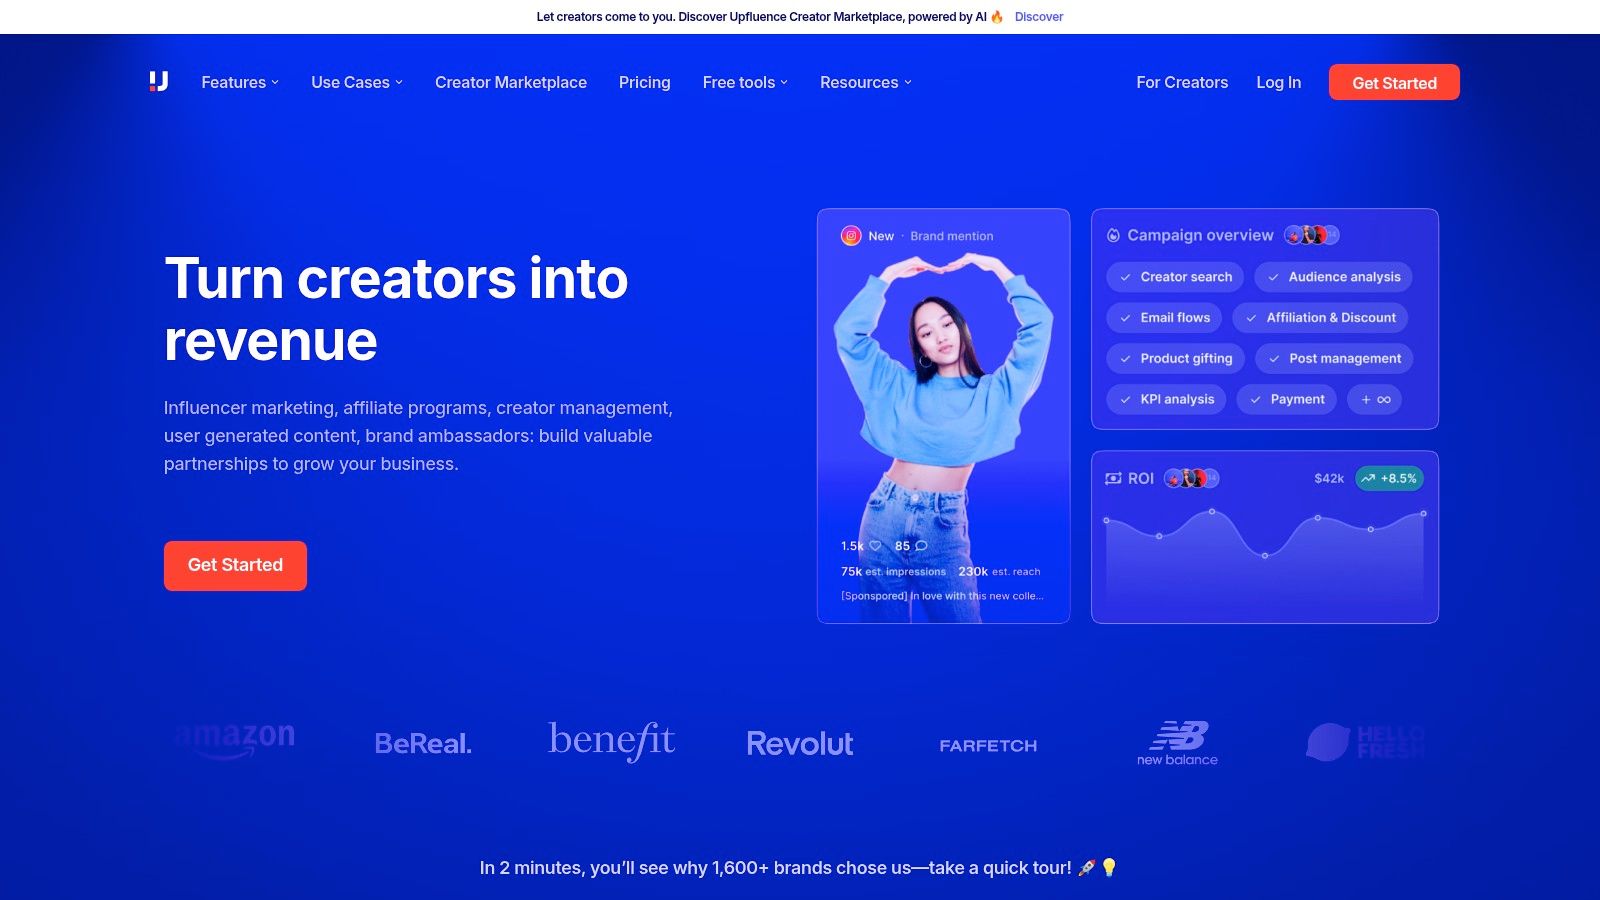Viewport: 1600px width, 900px height.
Task: Click the Revolut brand logo
Action: (x=800, y=744)
